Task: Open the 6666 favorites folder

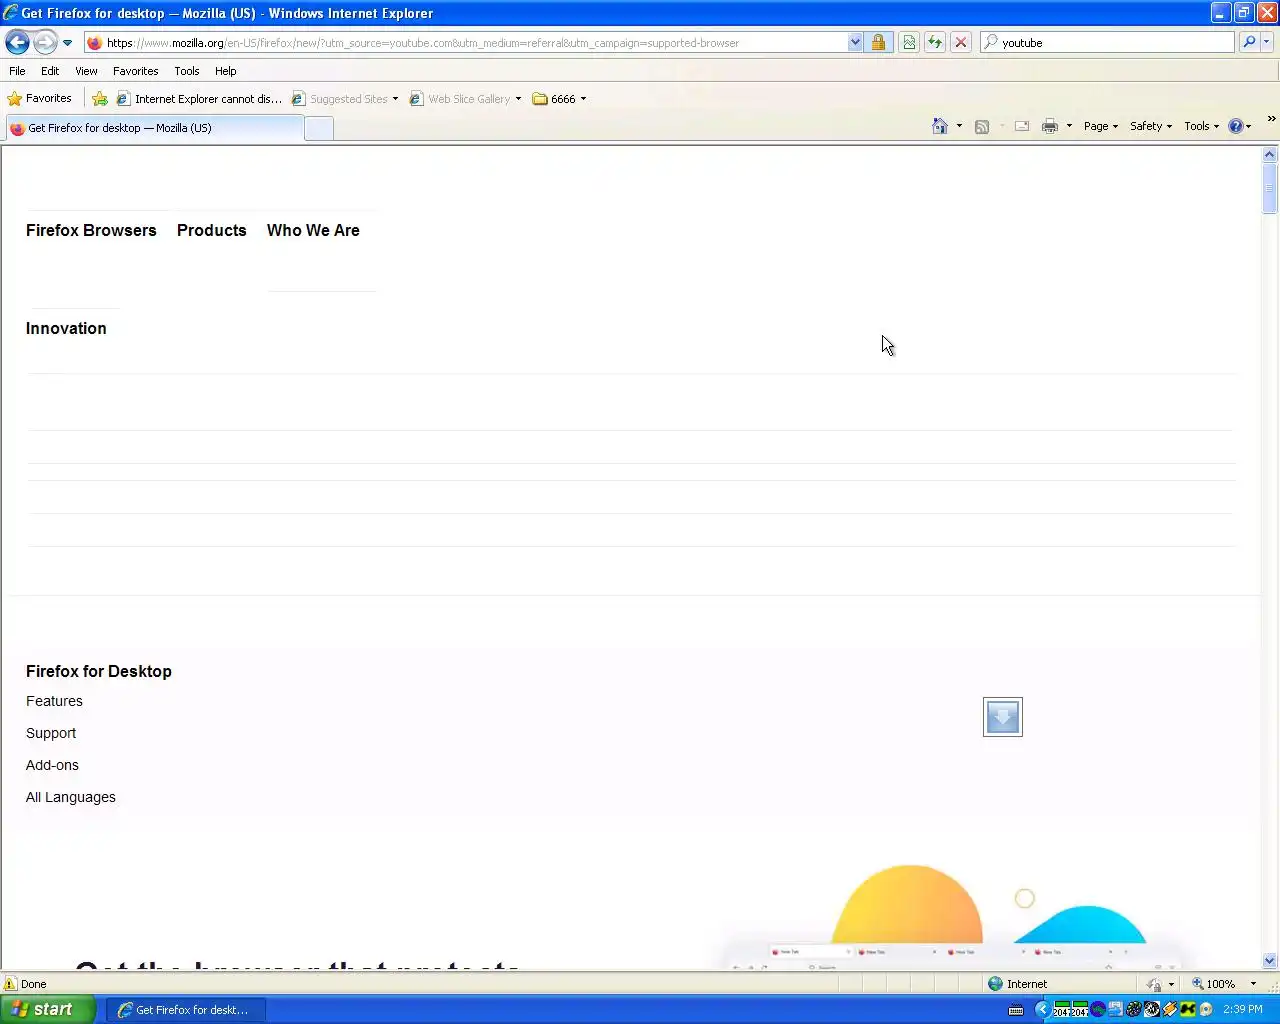Action: point(559,99)
